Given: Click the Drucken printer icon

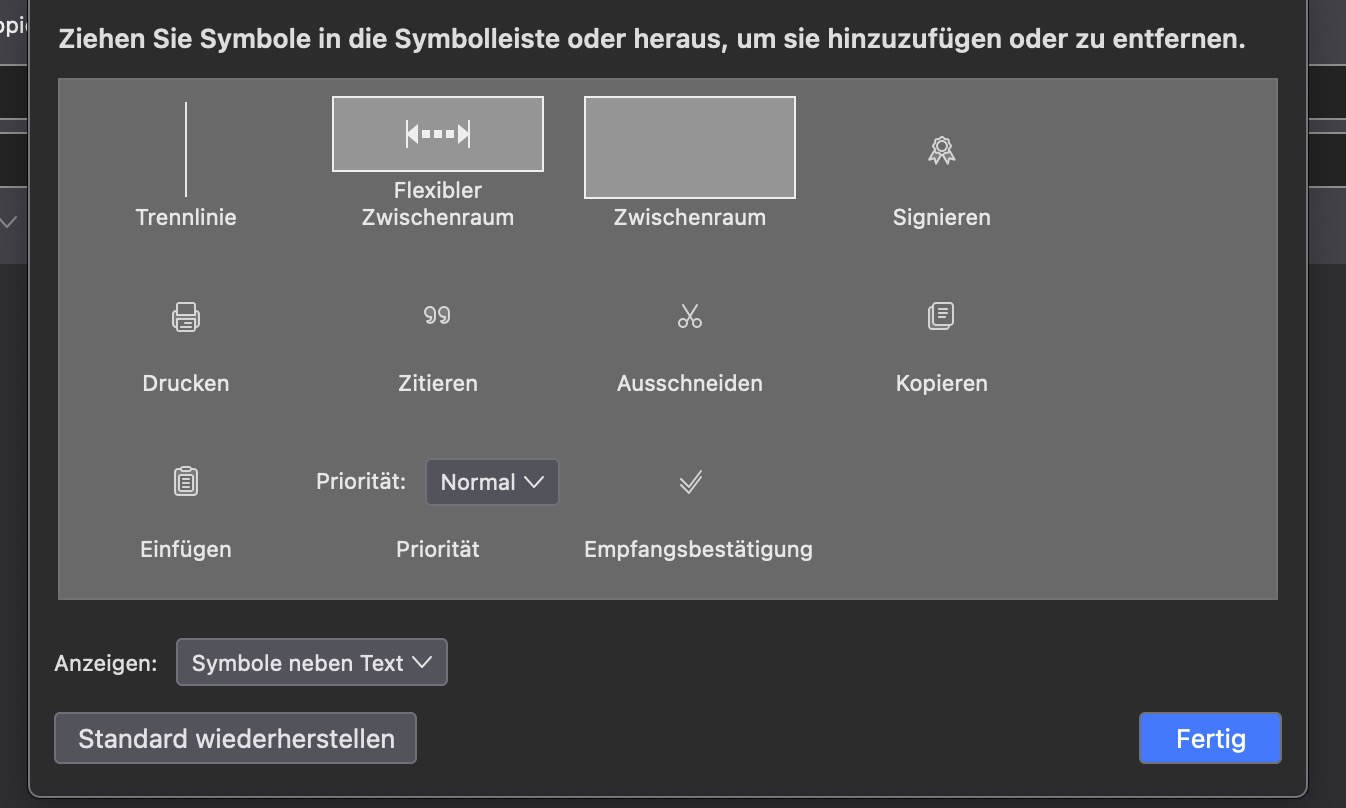Looking at the screenshot, I should 186,317.
